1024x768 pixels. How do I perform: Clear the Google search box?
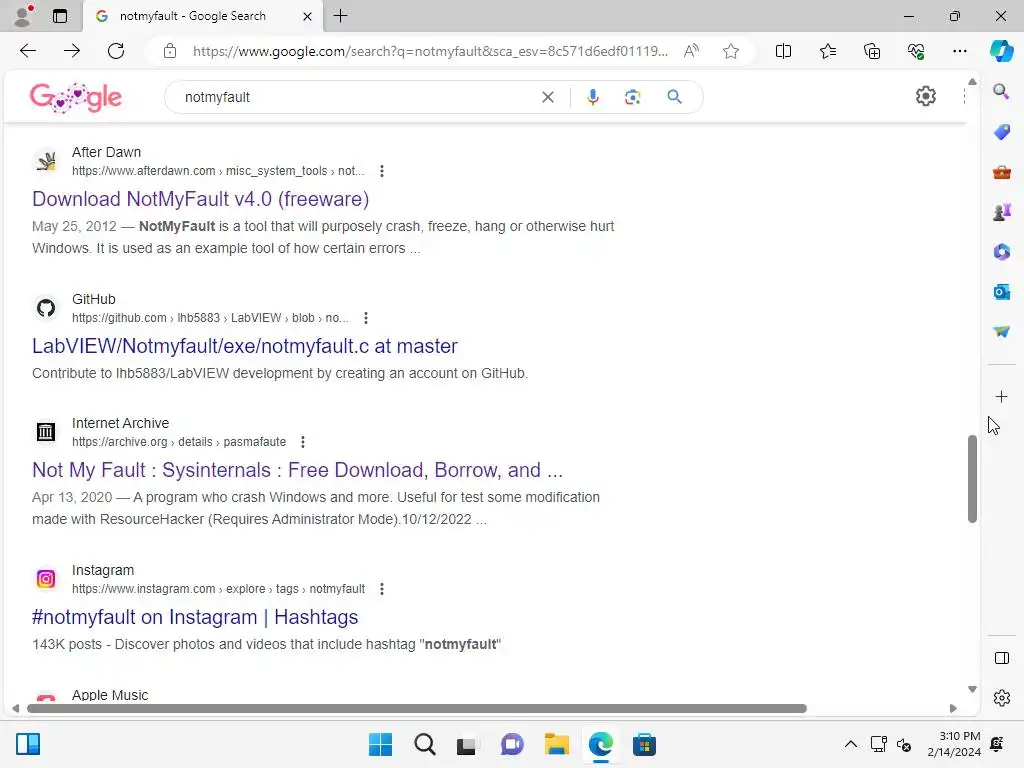click(548, 97)
